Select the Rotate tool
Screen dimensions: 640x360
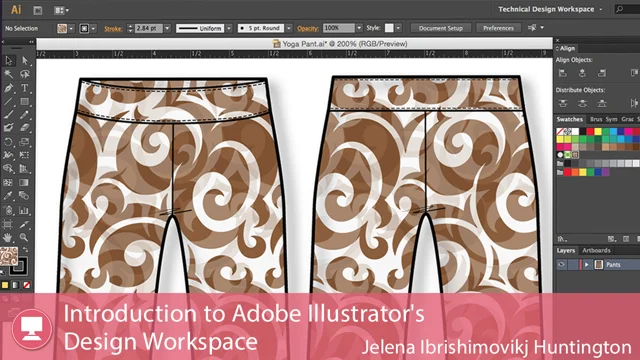click(x=9, y=142)
